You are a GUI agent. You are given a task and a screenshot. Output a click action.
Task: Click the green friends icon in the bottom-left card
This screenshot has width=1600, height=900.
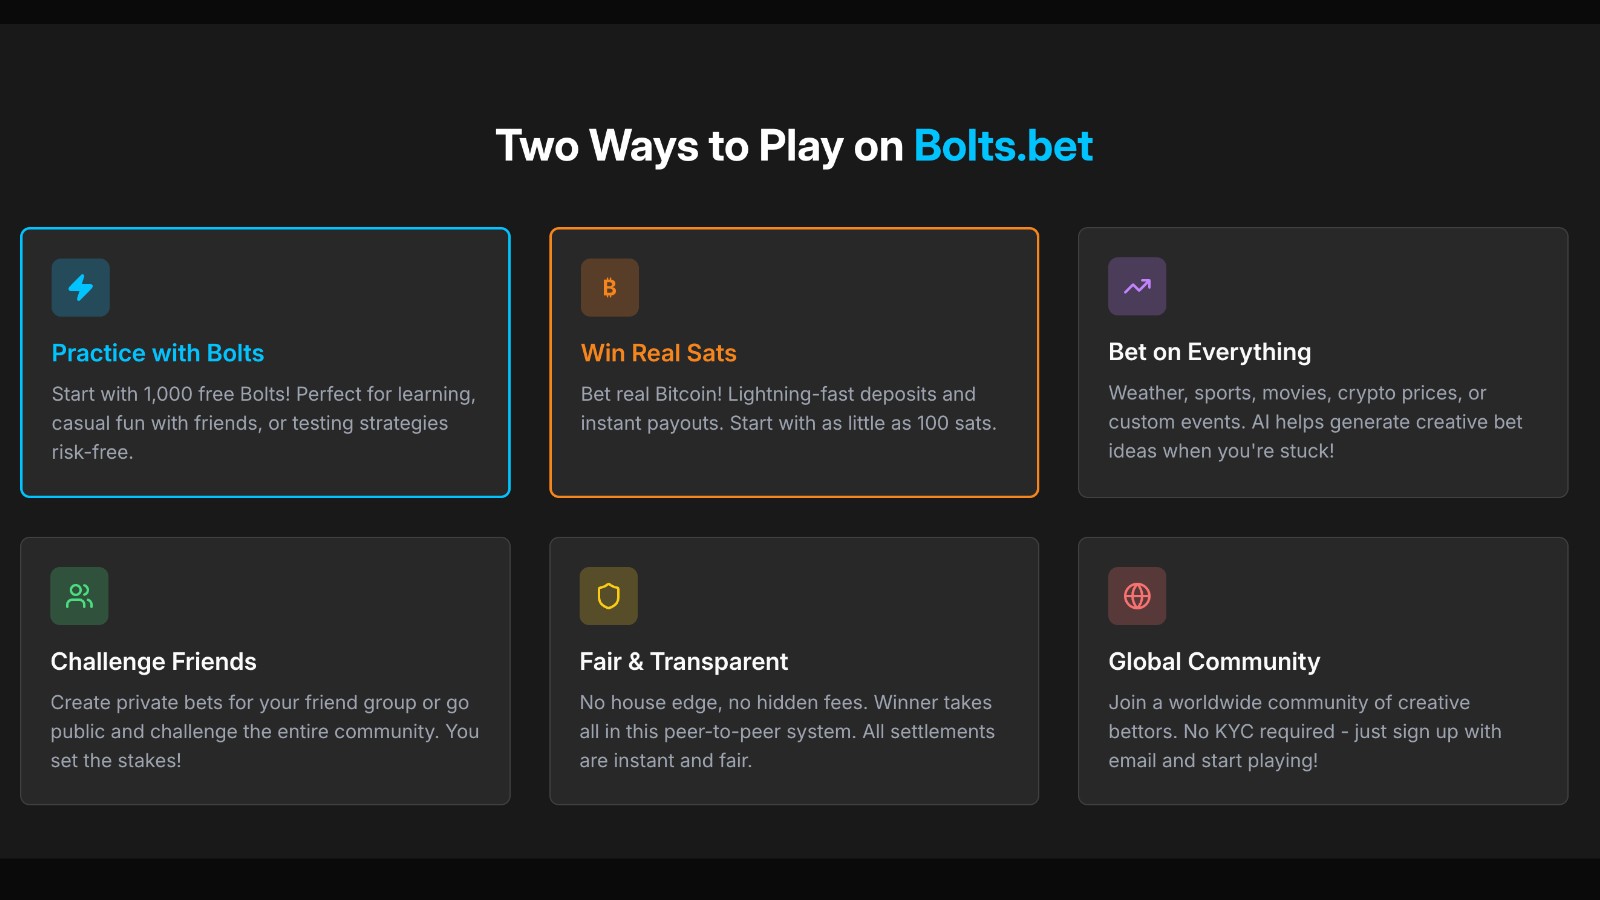79,595
